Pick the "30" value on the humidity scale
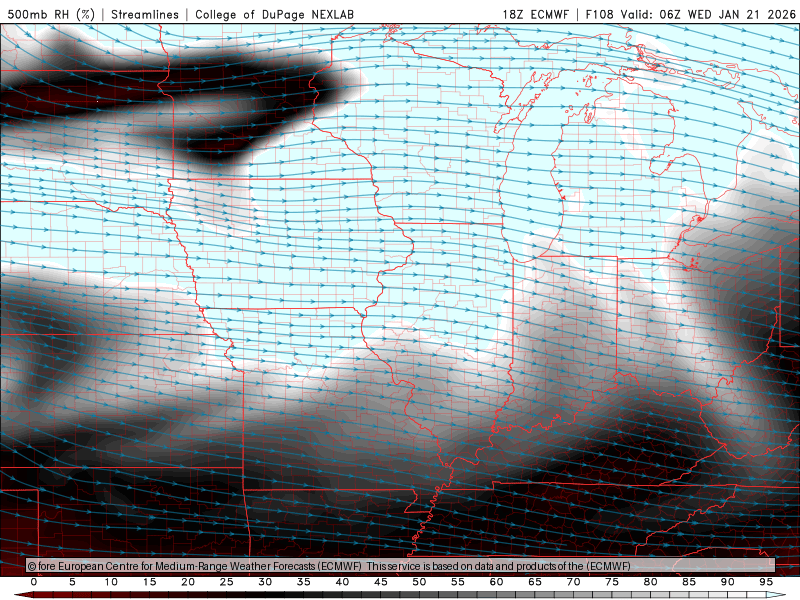The height and width of the screenshot is (600, 800). [265, 582]
